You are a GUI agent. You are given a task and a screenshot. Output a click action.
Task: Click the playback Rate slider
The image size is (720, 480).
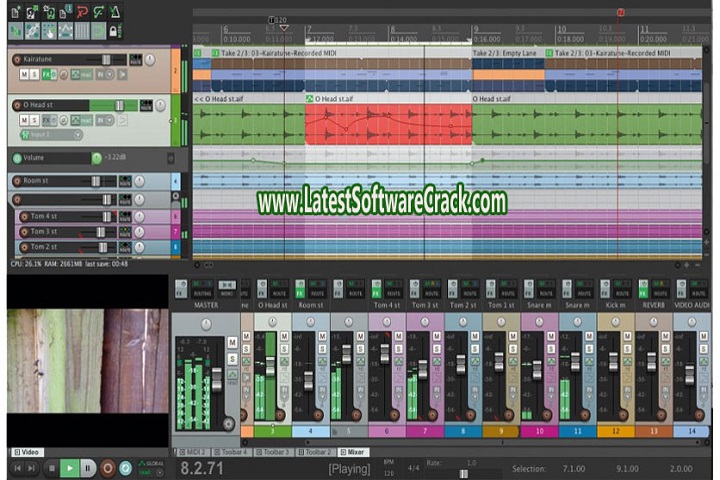(x=465, y=471)
